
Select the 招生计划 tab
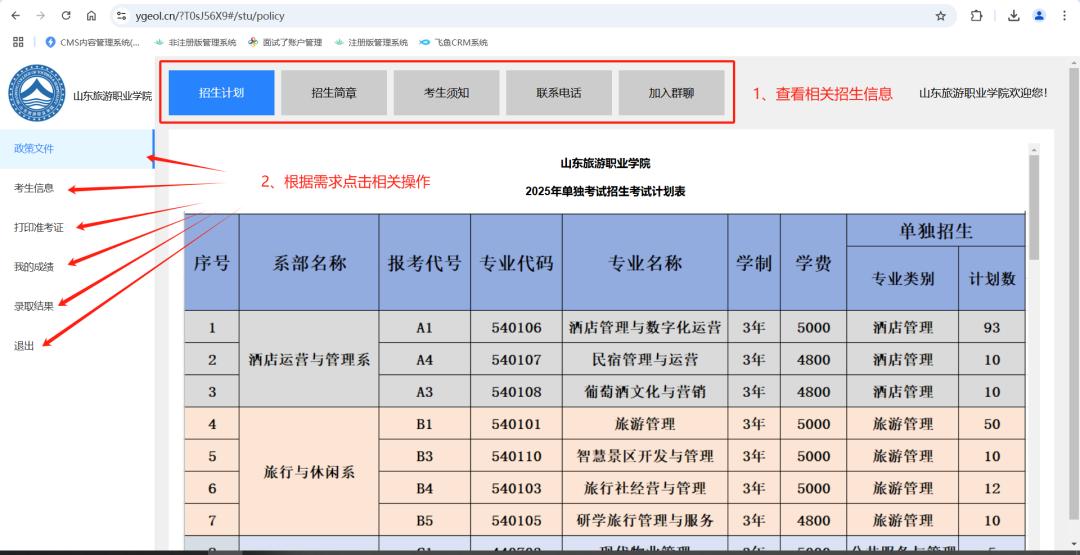pyautogui.click(x=221, y=93)
